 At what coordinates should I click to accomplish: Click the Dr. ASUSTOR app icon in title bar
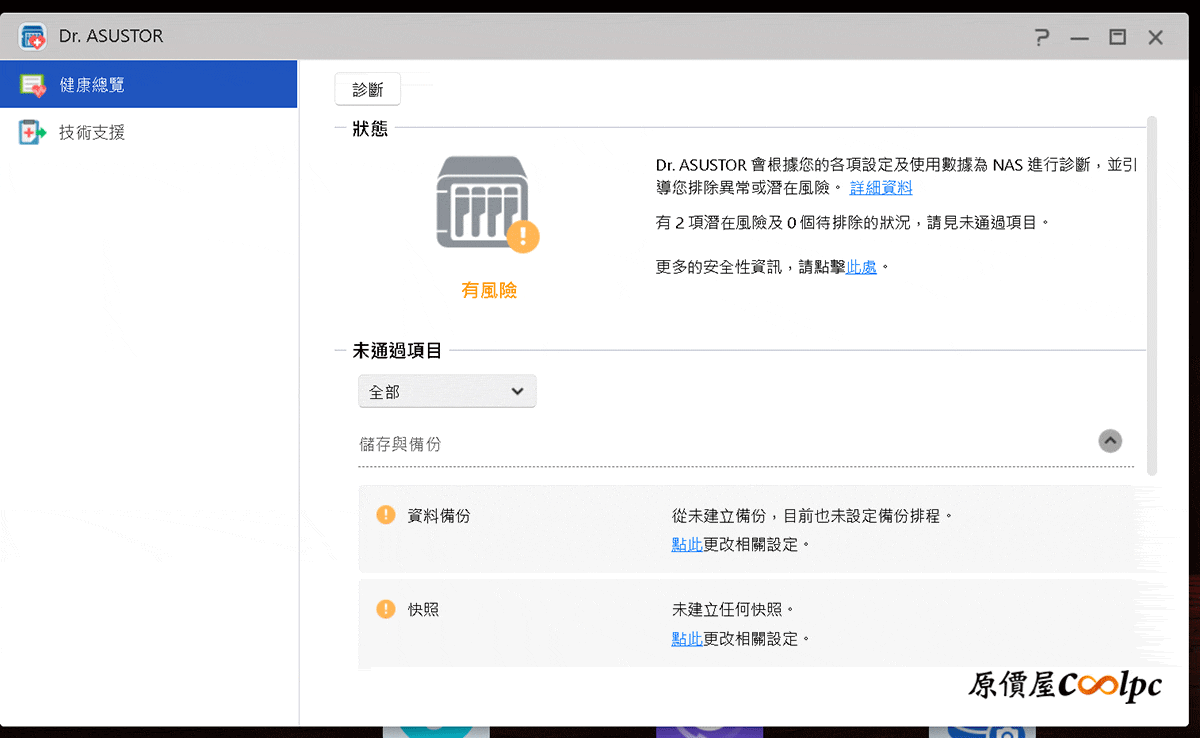coord(33,37)
